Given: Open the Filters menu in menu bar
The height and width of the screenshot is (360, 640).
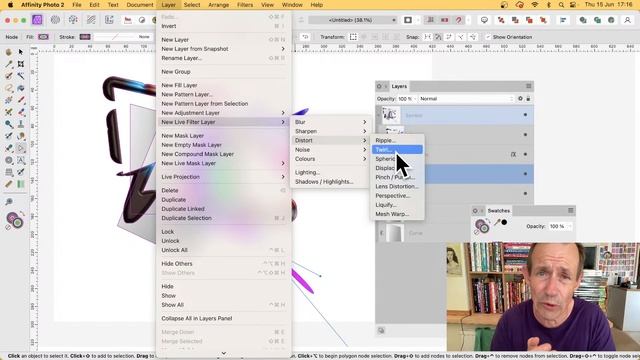Looking at the screenshot, I should coord(244,5).
